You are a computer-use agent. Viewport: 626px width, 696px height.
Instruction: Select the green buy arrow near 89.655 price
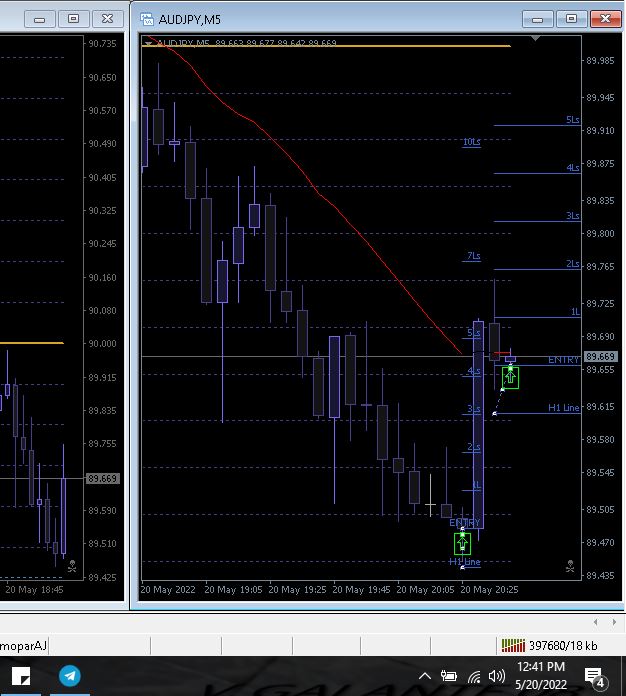tap(511, 377)
